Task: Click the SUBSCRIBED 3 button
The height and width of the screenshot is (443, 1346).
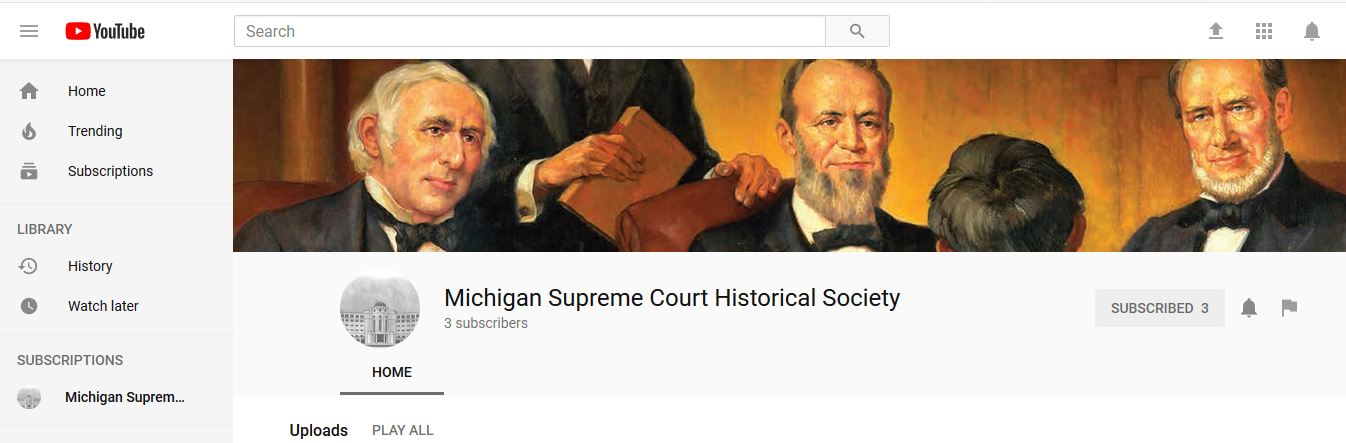Action: 1160,308
